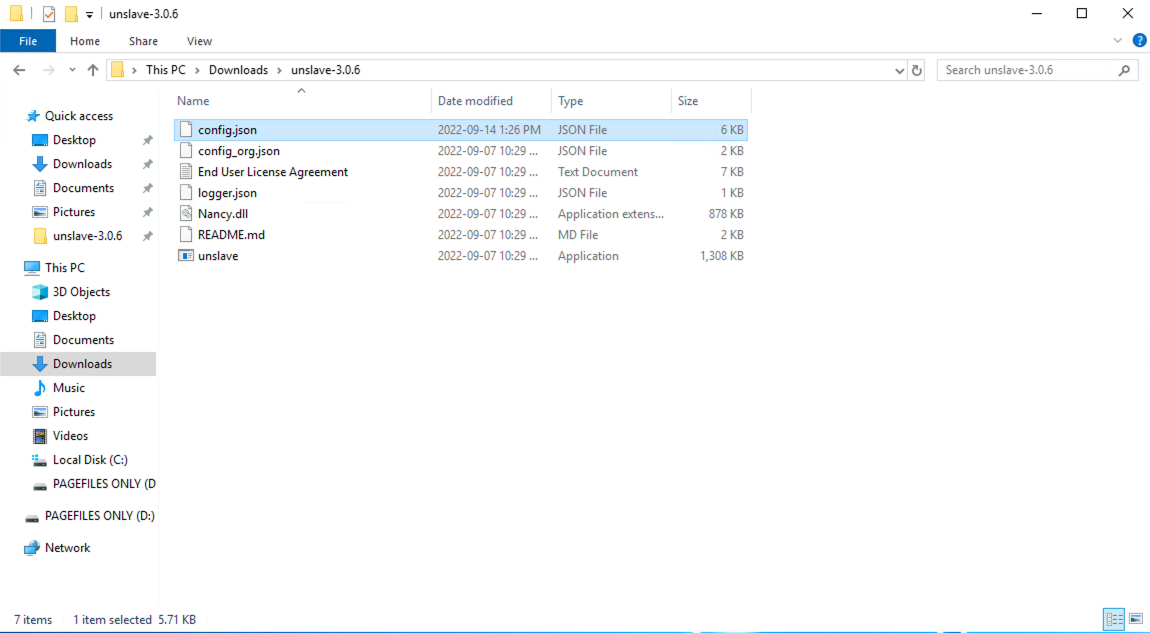Click config.json date 2022-09-14 1:26 PM
Viewport: 1150px width, 633px height.
pos(489,130)
